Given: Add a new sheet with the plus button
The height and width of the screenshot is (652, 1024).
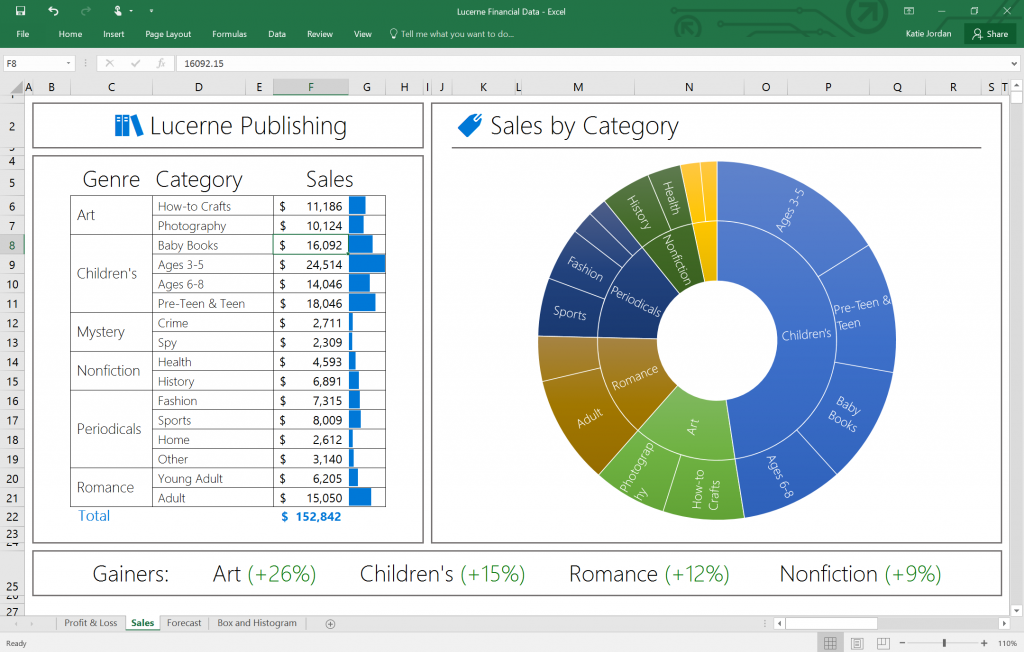Looking at the screenshot, I should (330, 624).
